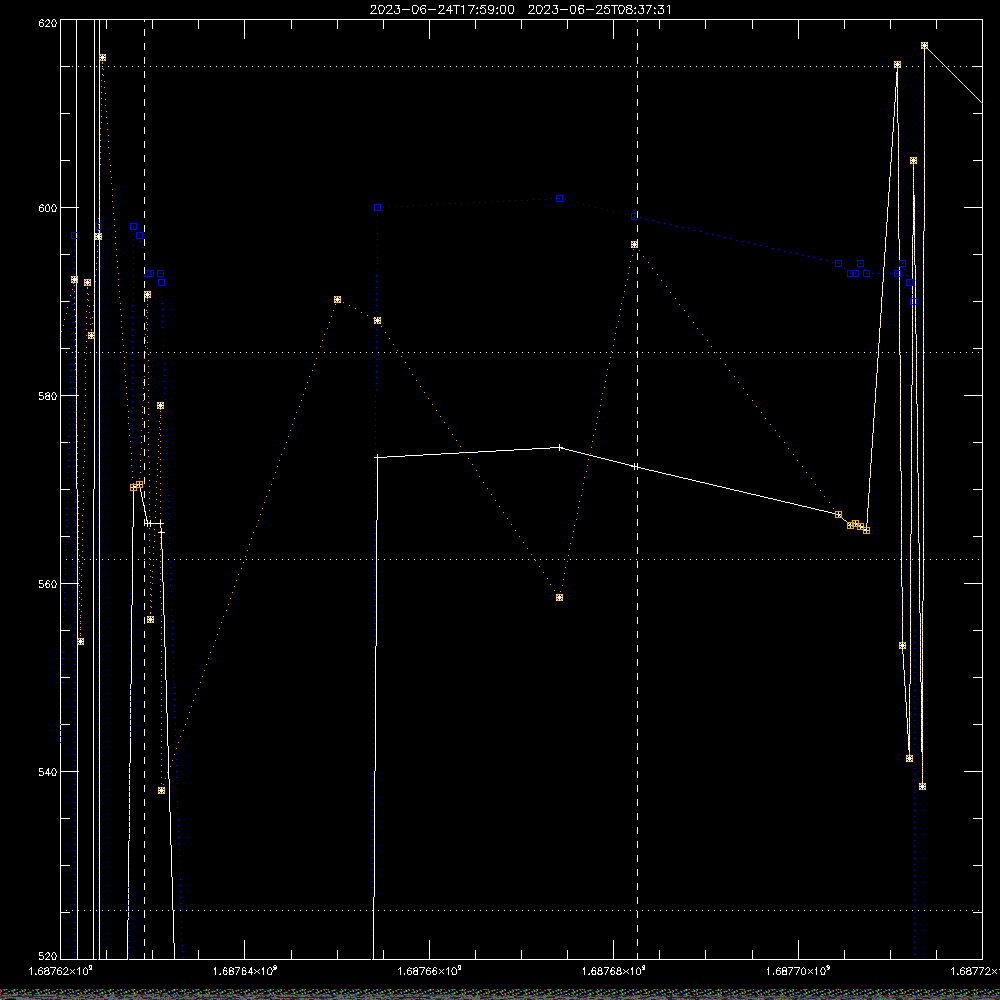Click the y-axis label 600
The height and width of the screenshot is (1000, 1000).
click(48, 208)
